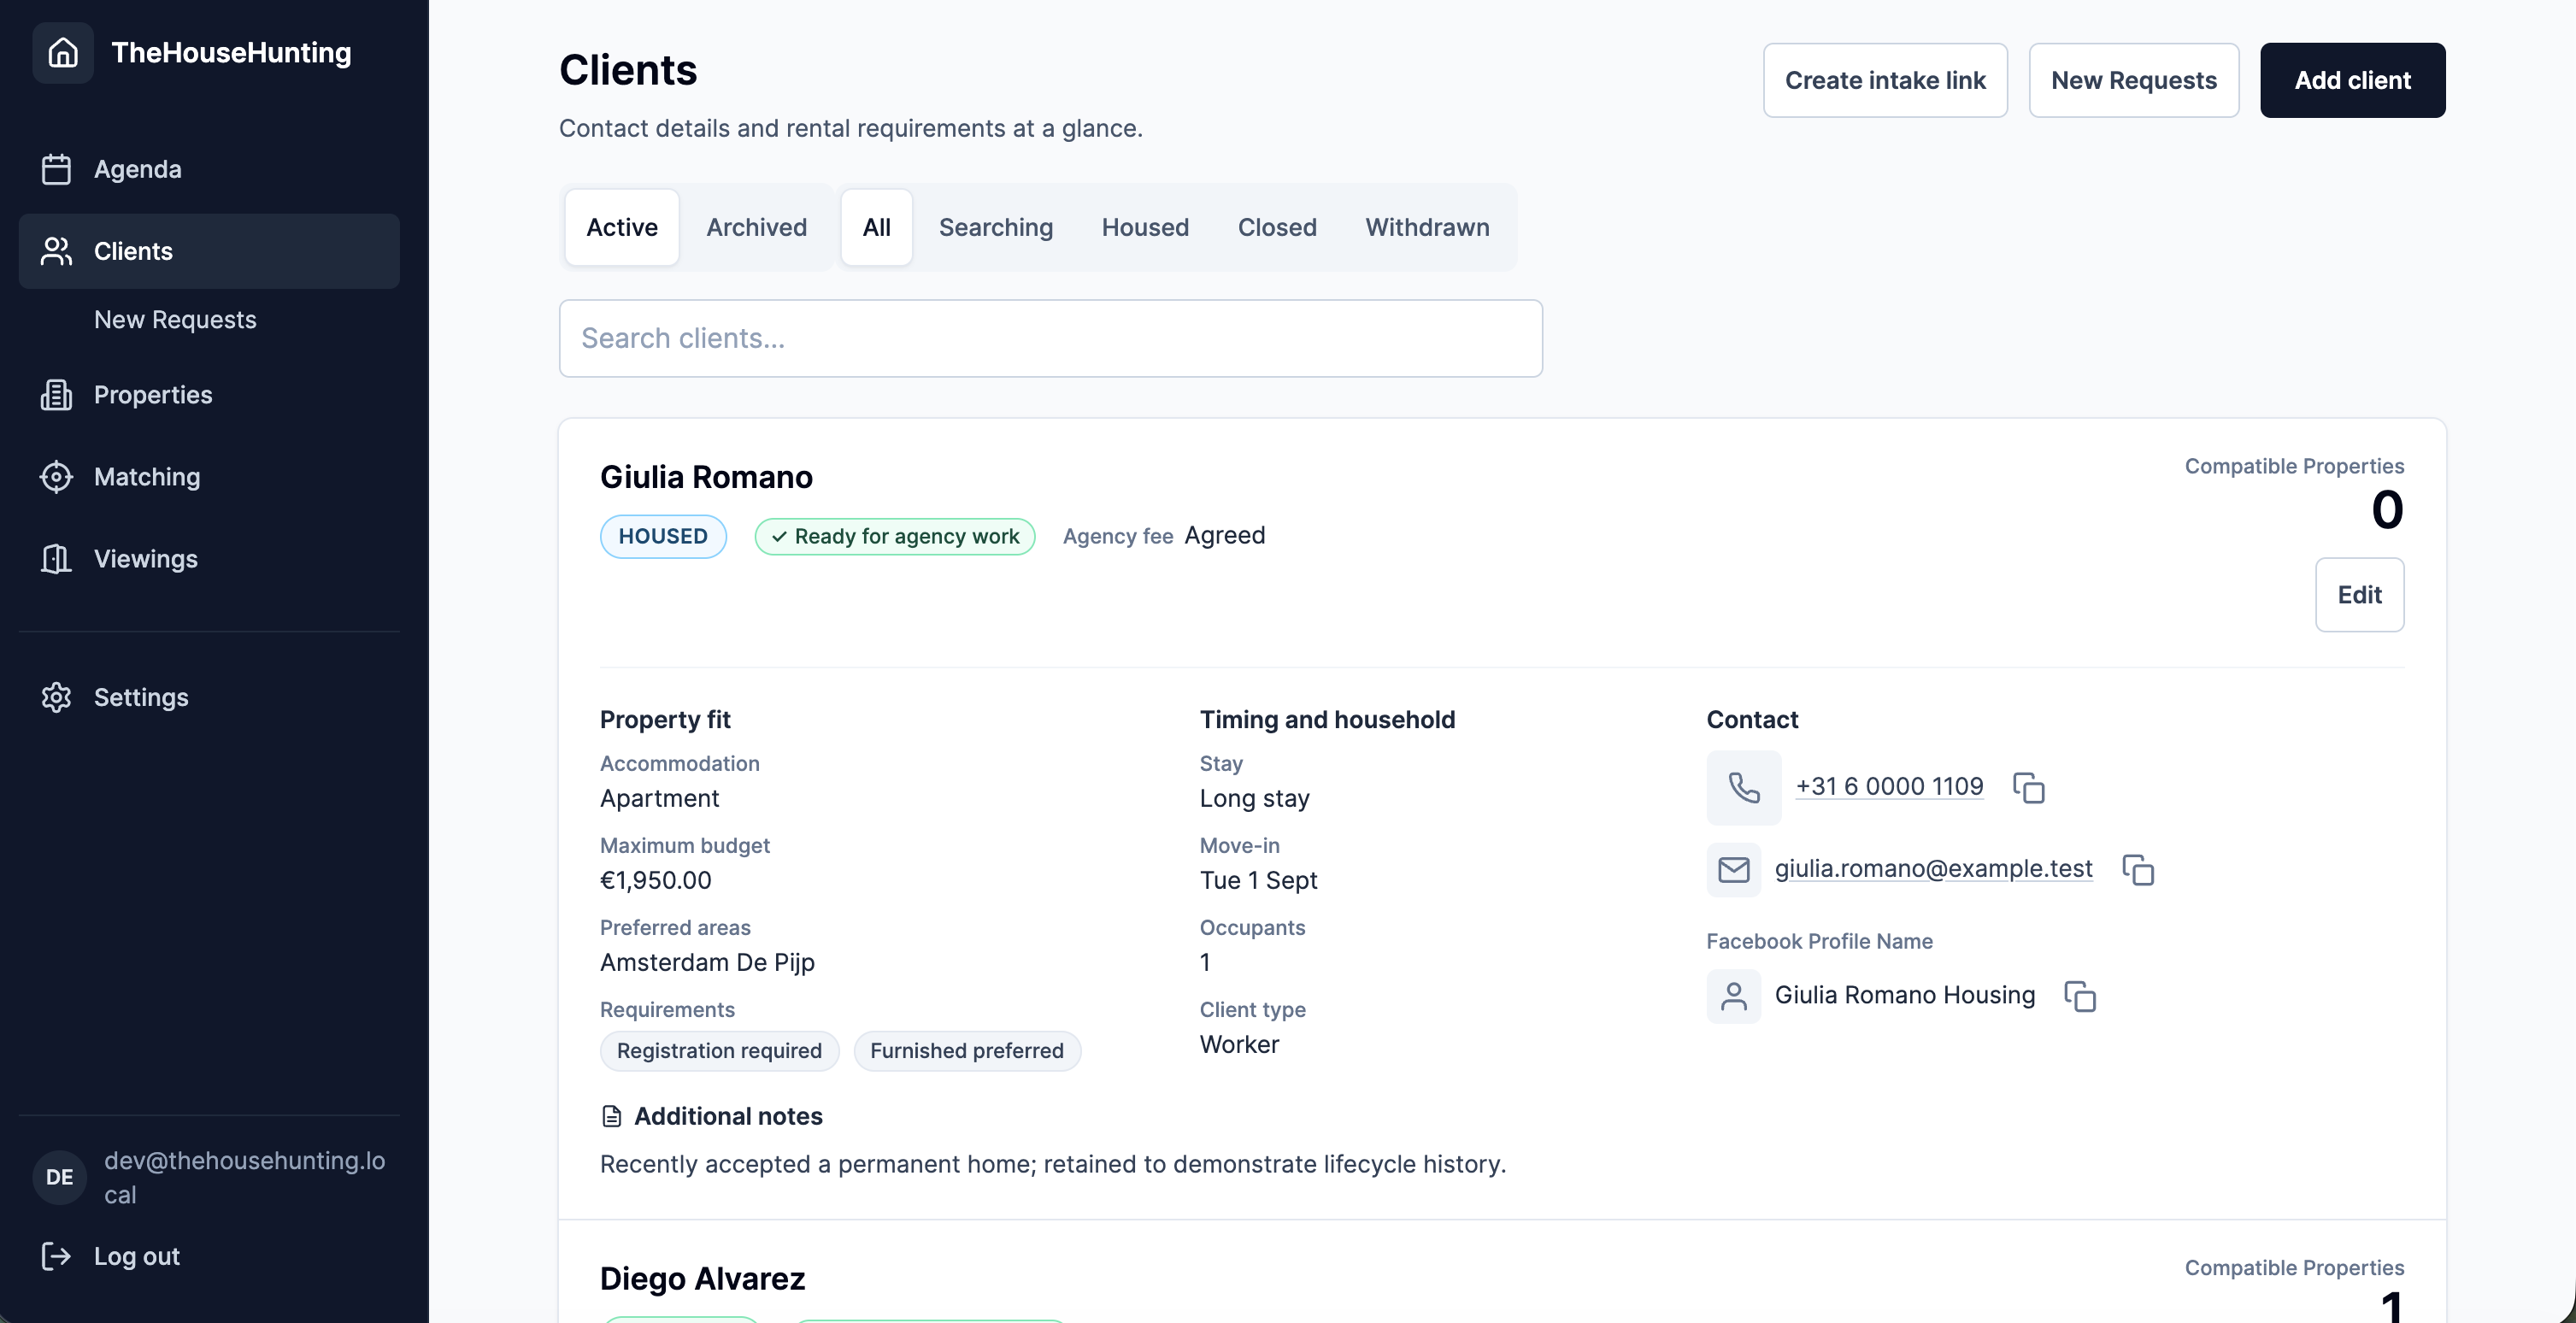Open New Requests in the sidebar
The height and width of the screenshot is (1323, 2576).
(x=175, y=320)
